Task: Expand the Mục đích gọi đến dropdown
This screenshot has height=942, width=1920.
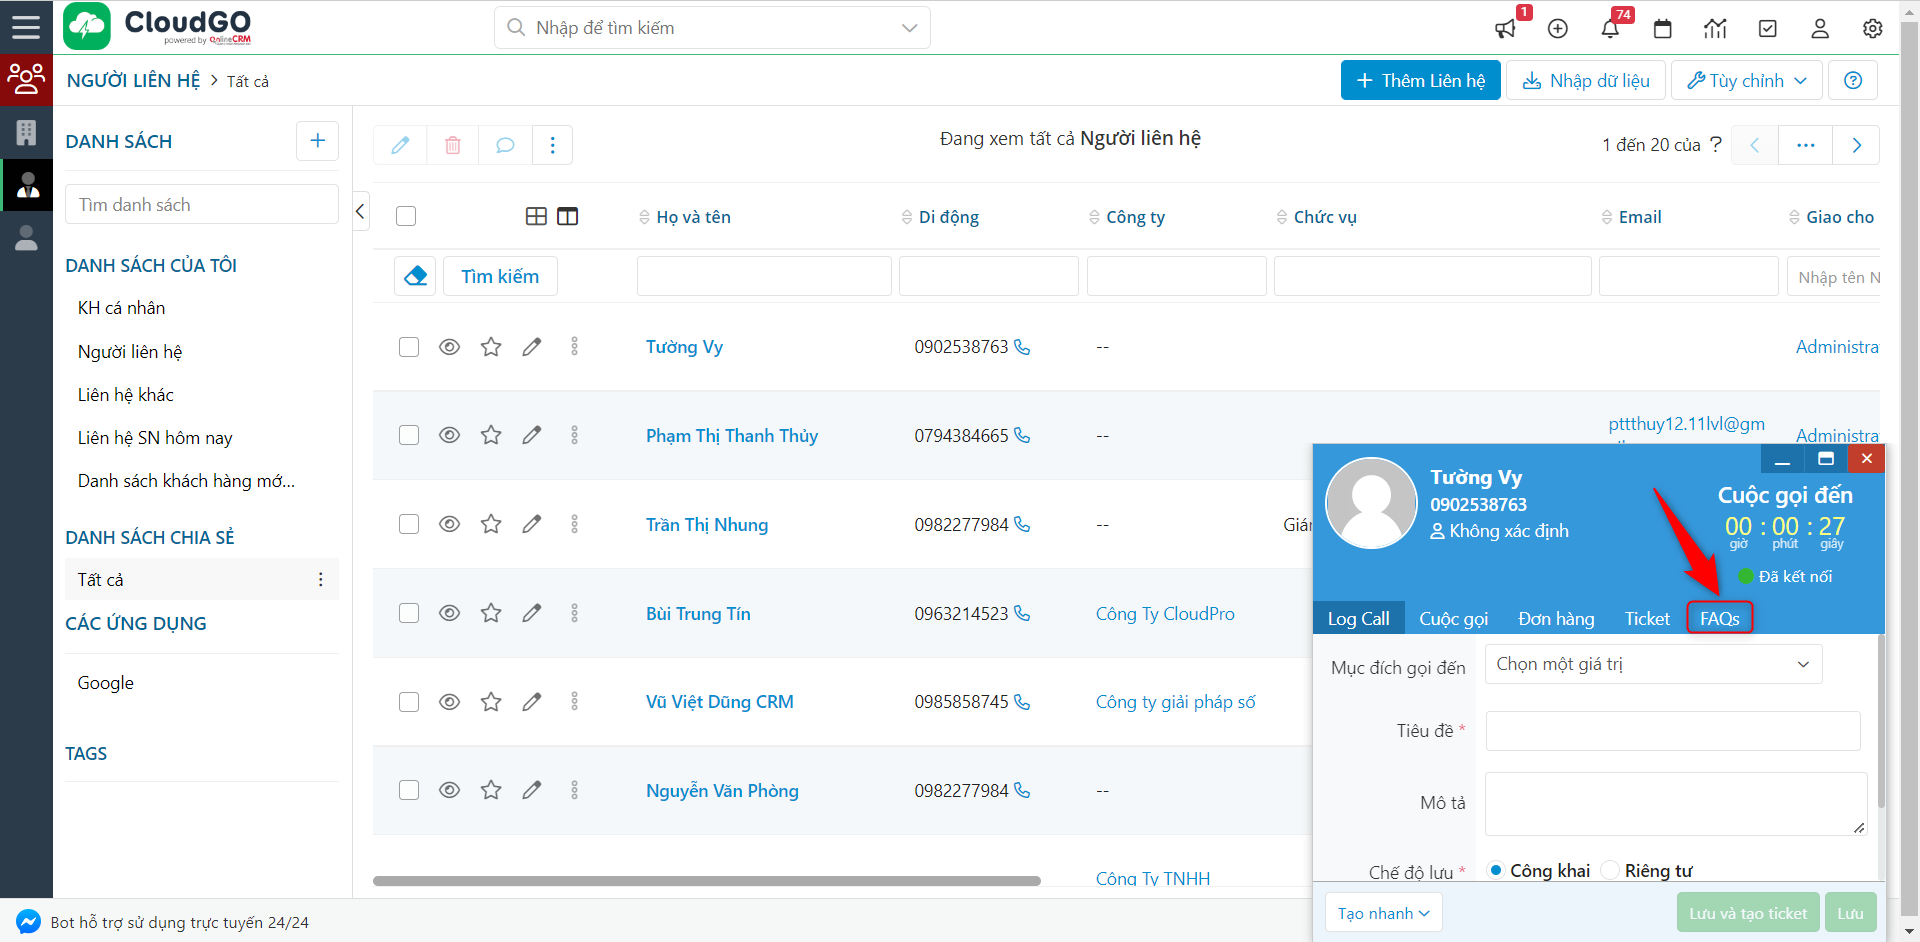Action: click(x=1653, y=664)
